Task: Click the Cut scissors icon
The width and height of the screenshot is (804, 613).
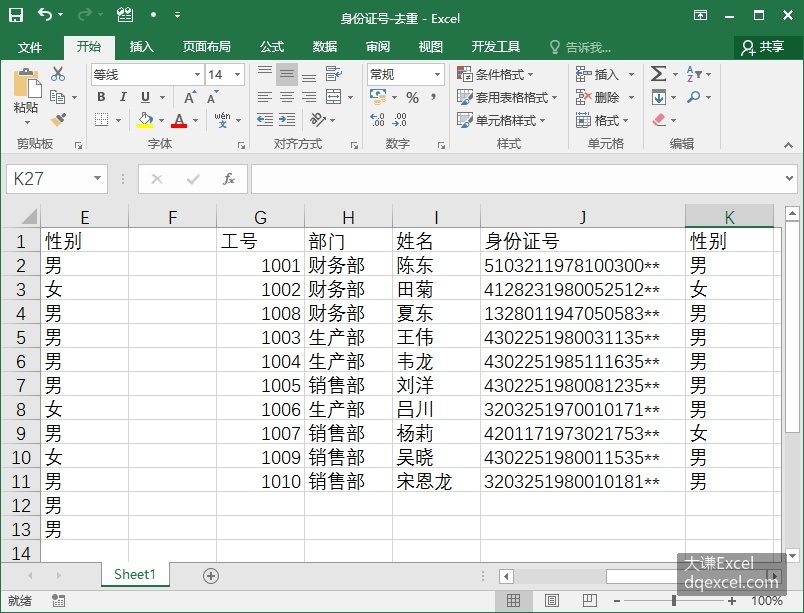Action: [x=58, y=74]
